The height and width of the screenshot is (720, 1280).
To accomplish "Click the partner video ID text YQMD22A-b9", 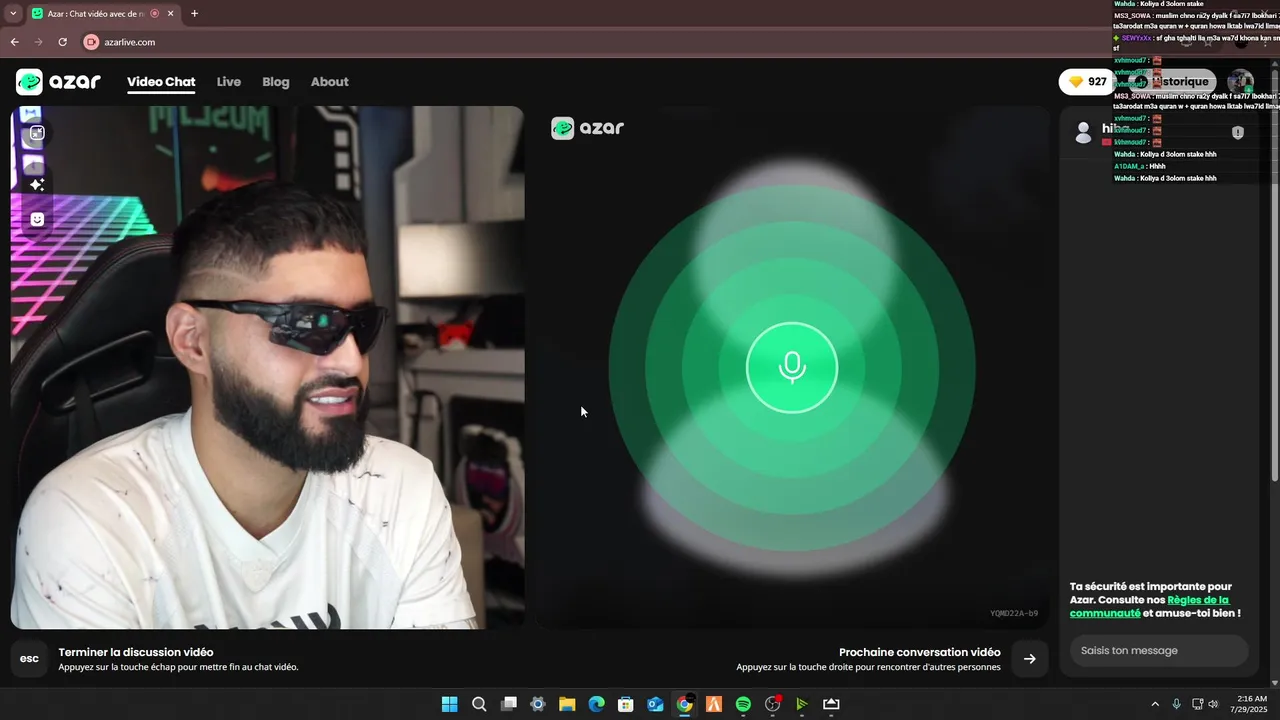I will [1014, 613].
